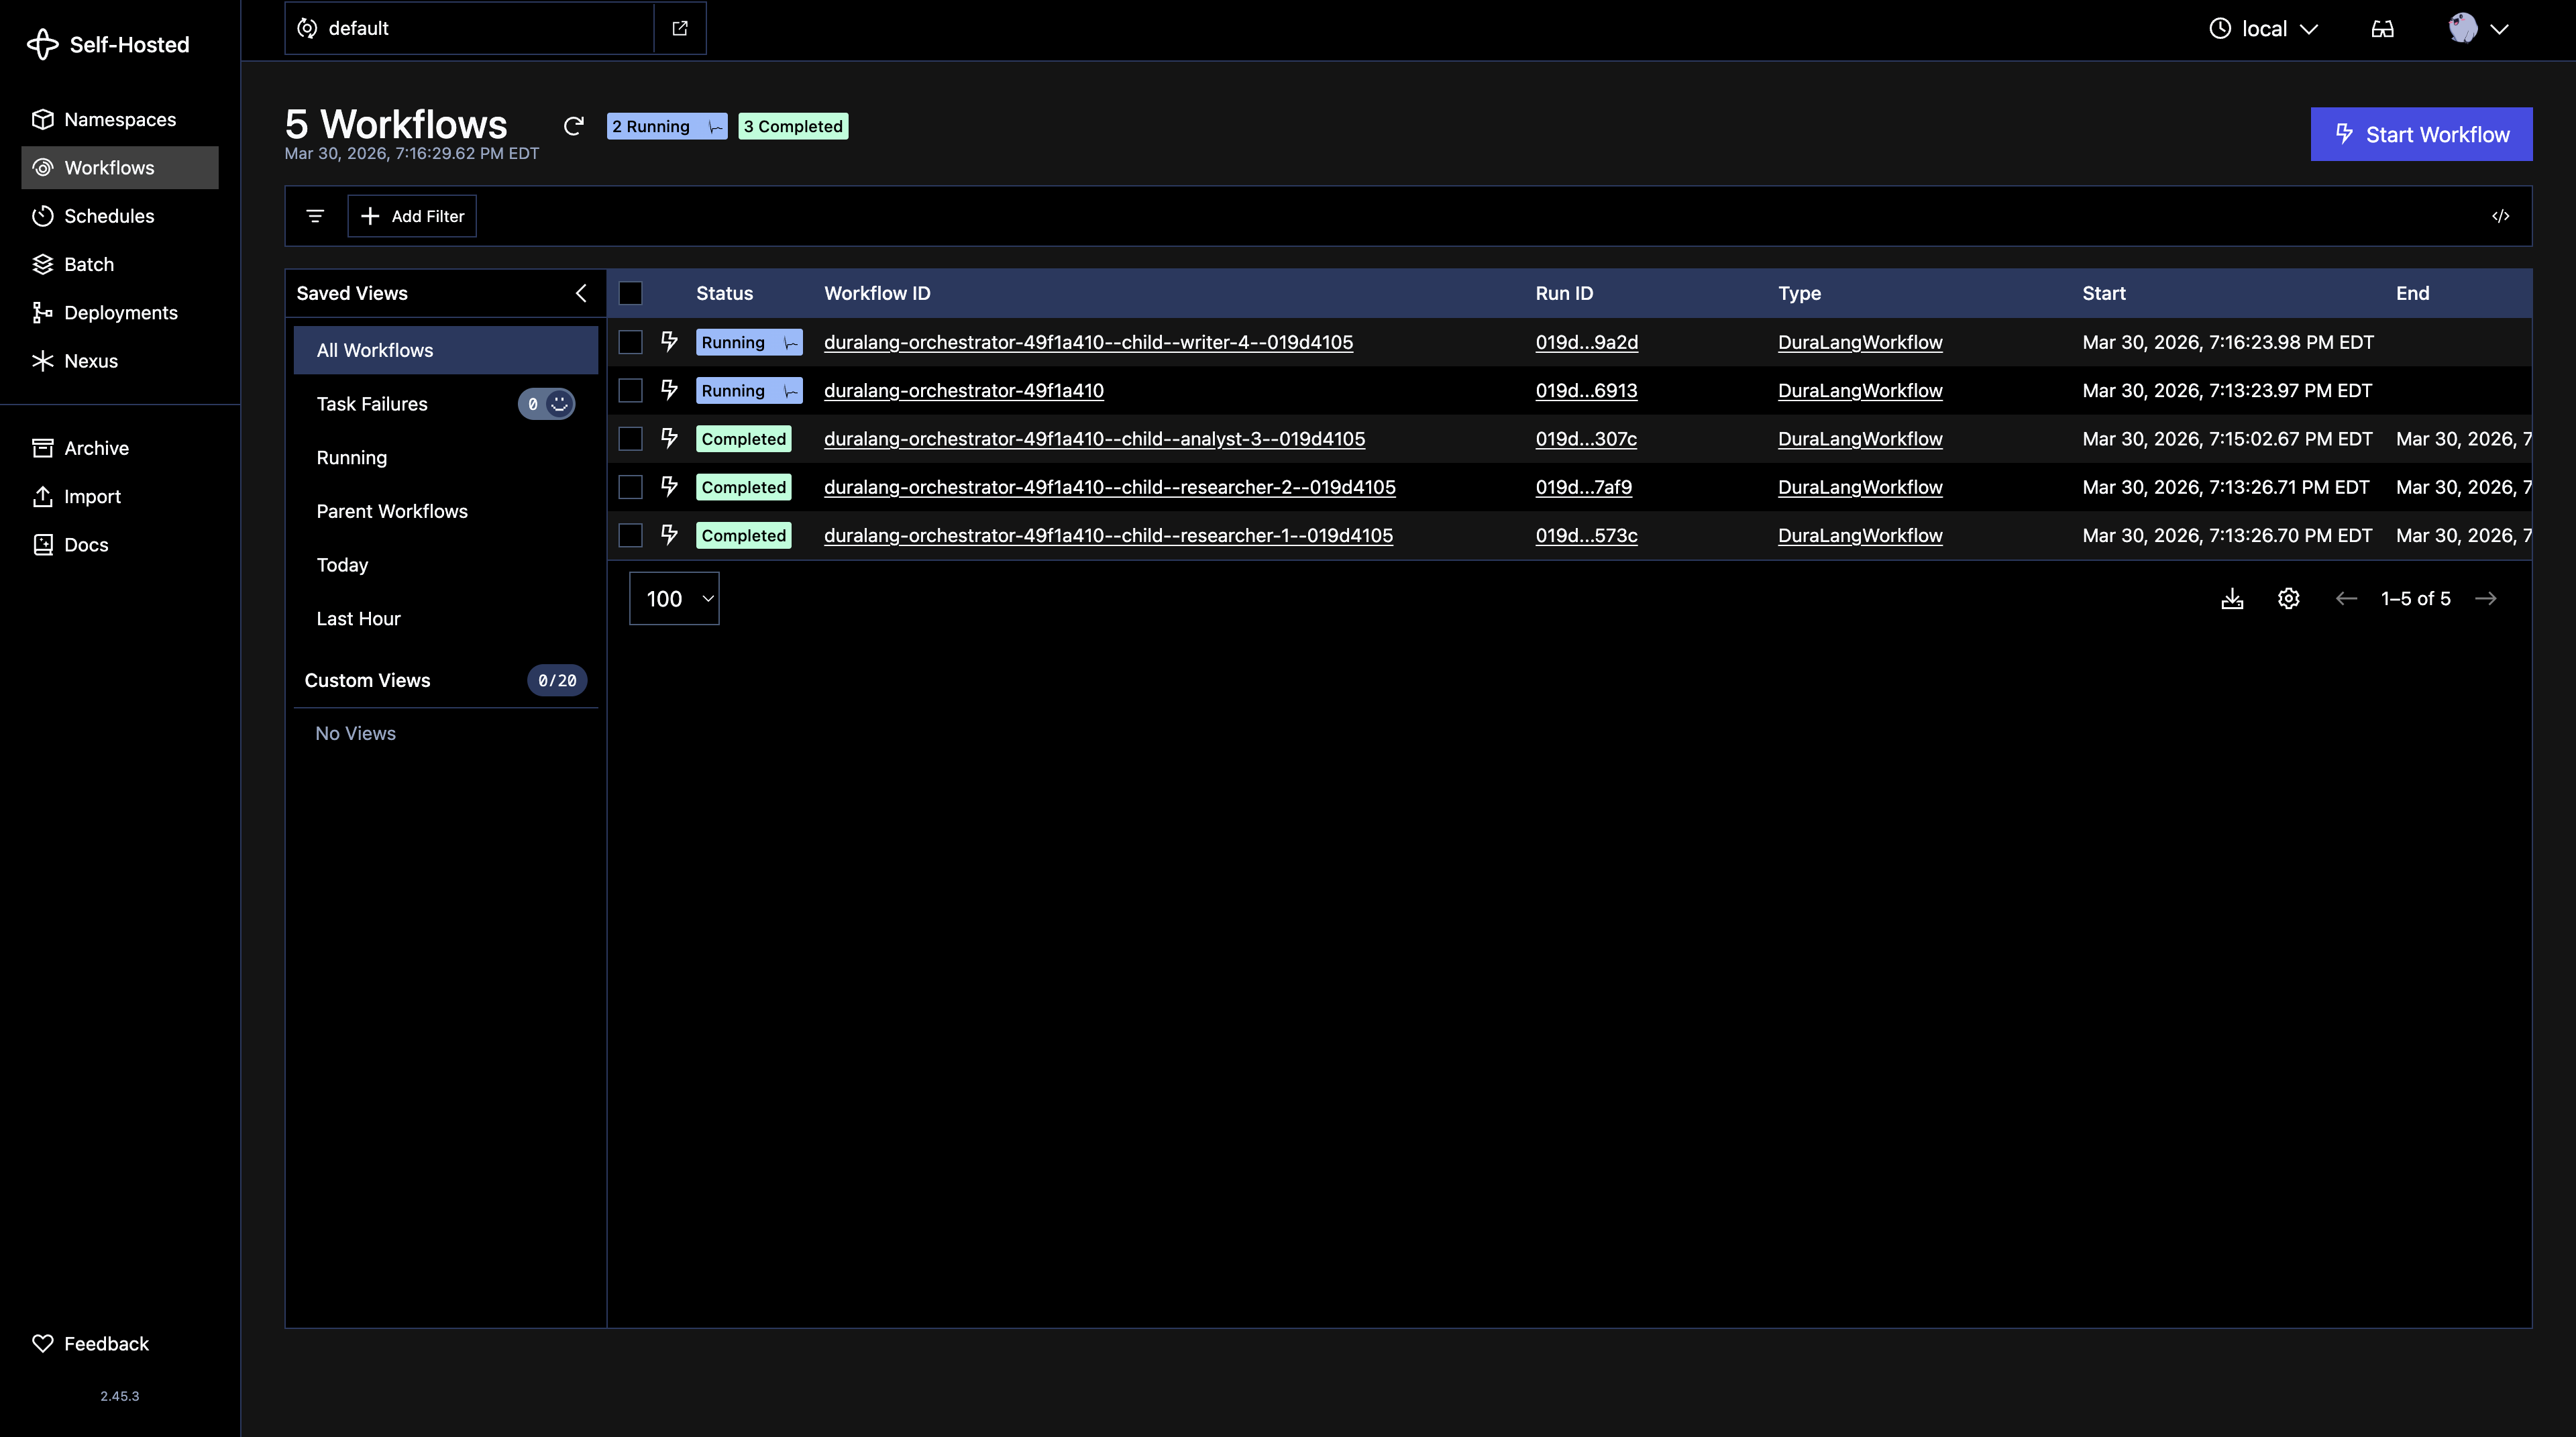2576x1437 pixels.
Task: Open Import page
Action: tap(120, 496)
